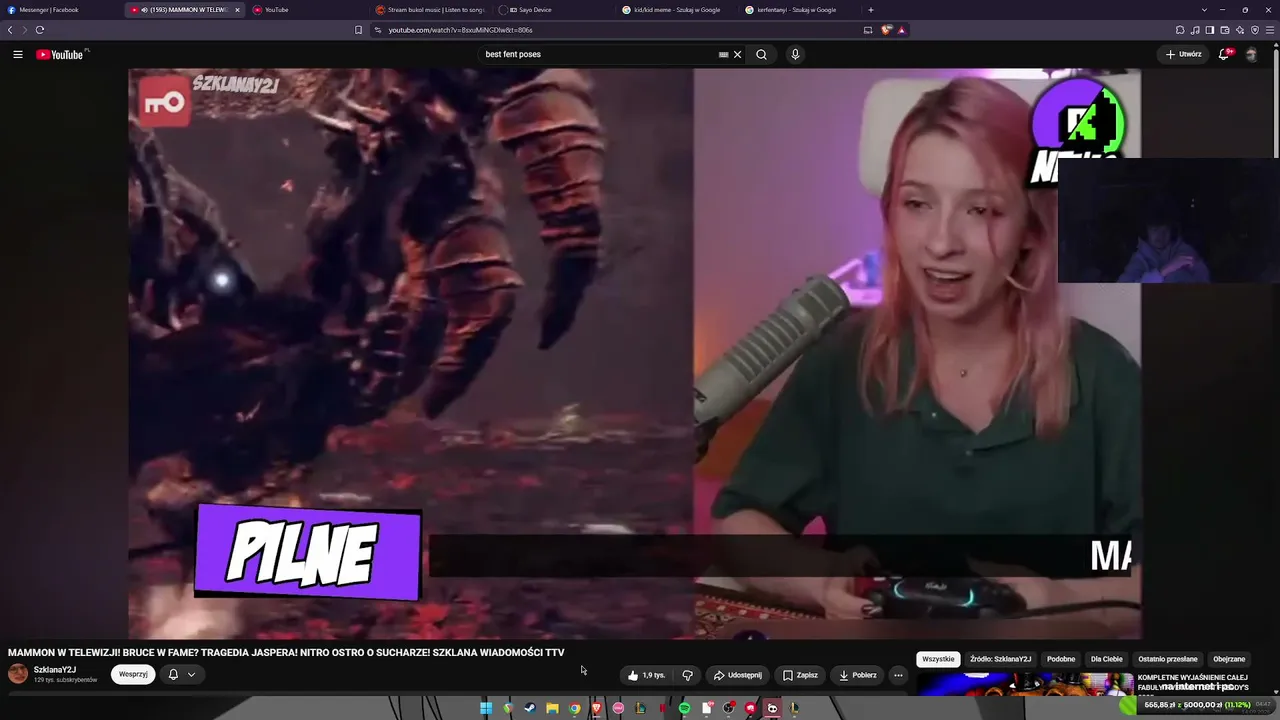
Task: Dislike the video with thumbs-down icon
Action: (687, 675)
